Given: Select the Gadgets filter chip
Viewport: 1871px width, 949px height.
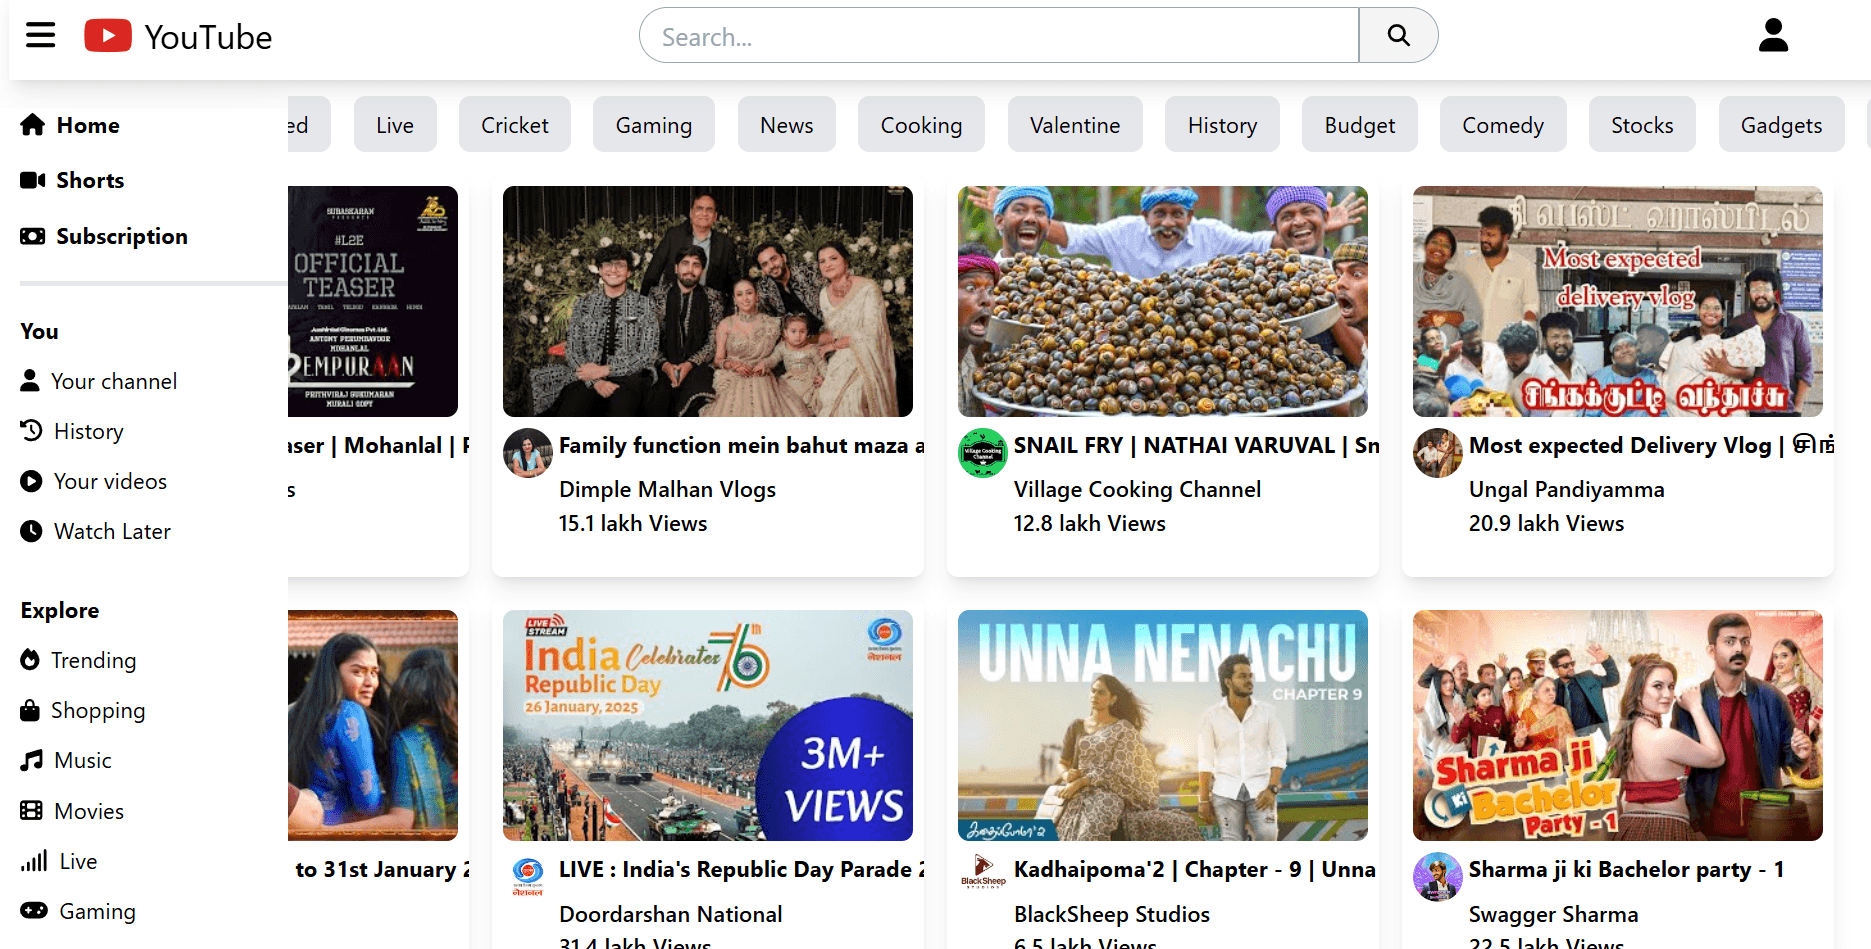Looking at the screenshot, I should point(1781,125).
